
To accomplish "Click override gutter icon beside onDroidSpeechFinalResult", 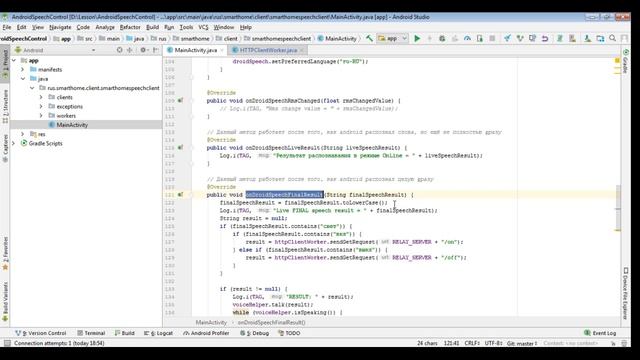I will point(180,195).
